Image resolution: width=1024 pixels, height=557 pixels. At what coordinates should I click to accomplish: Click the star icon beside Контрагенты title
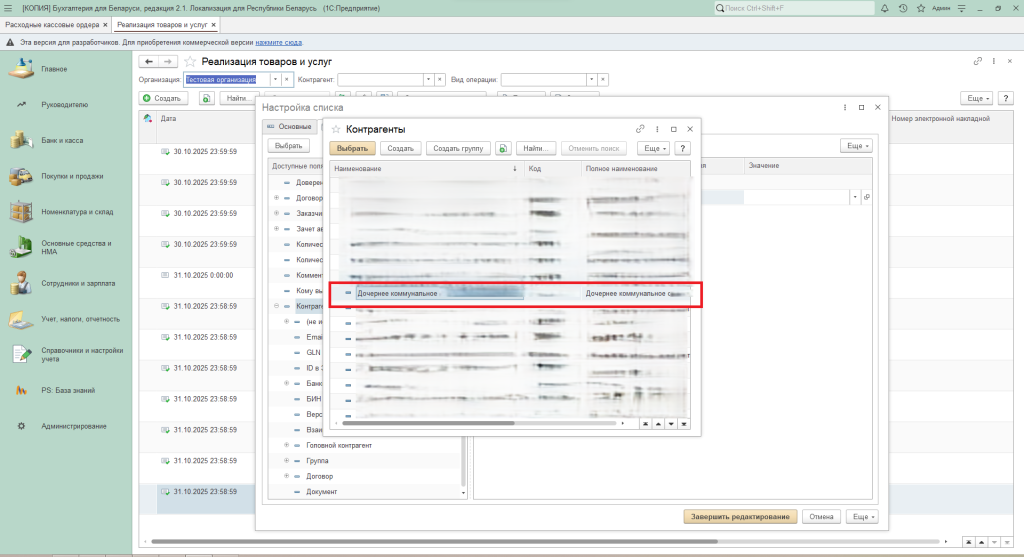point(336,129)
